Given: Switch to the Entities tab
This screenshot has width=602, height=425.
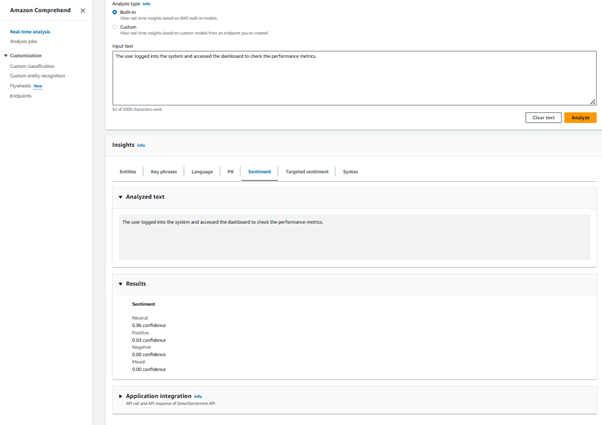Looking at the screenshot, I should click(128, 172).
